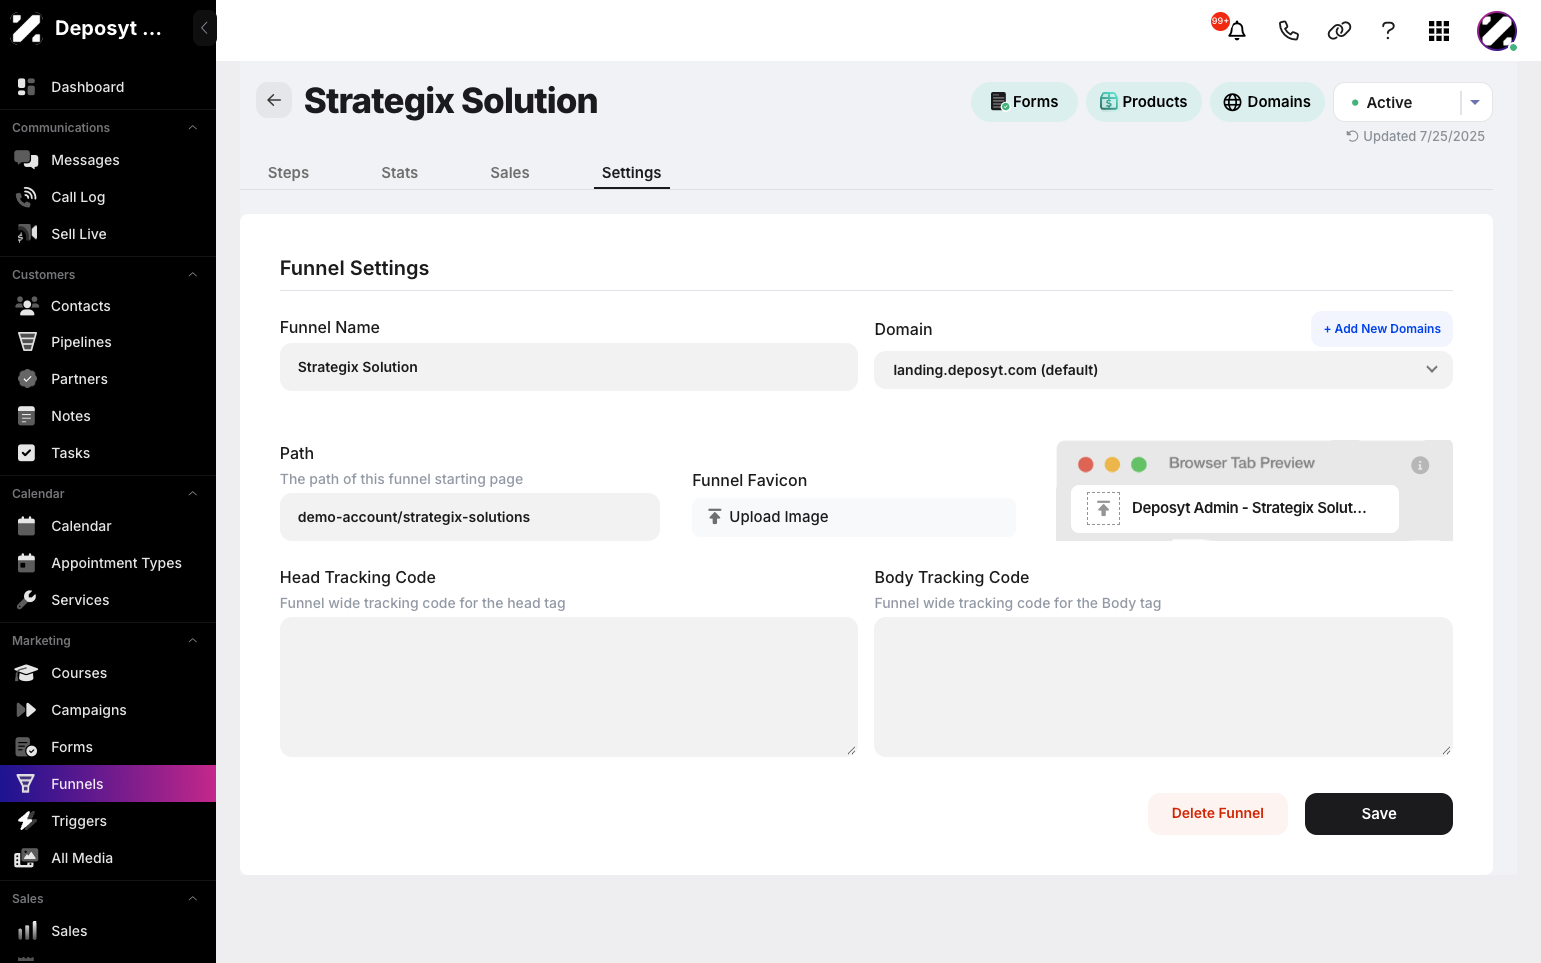The width and height of the screenshot is (1541, 963).
Task: Open the user profile avatar
Action: coord(1497,31)
